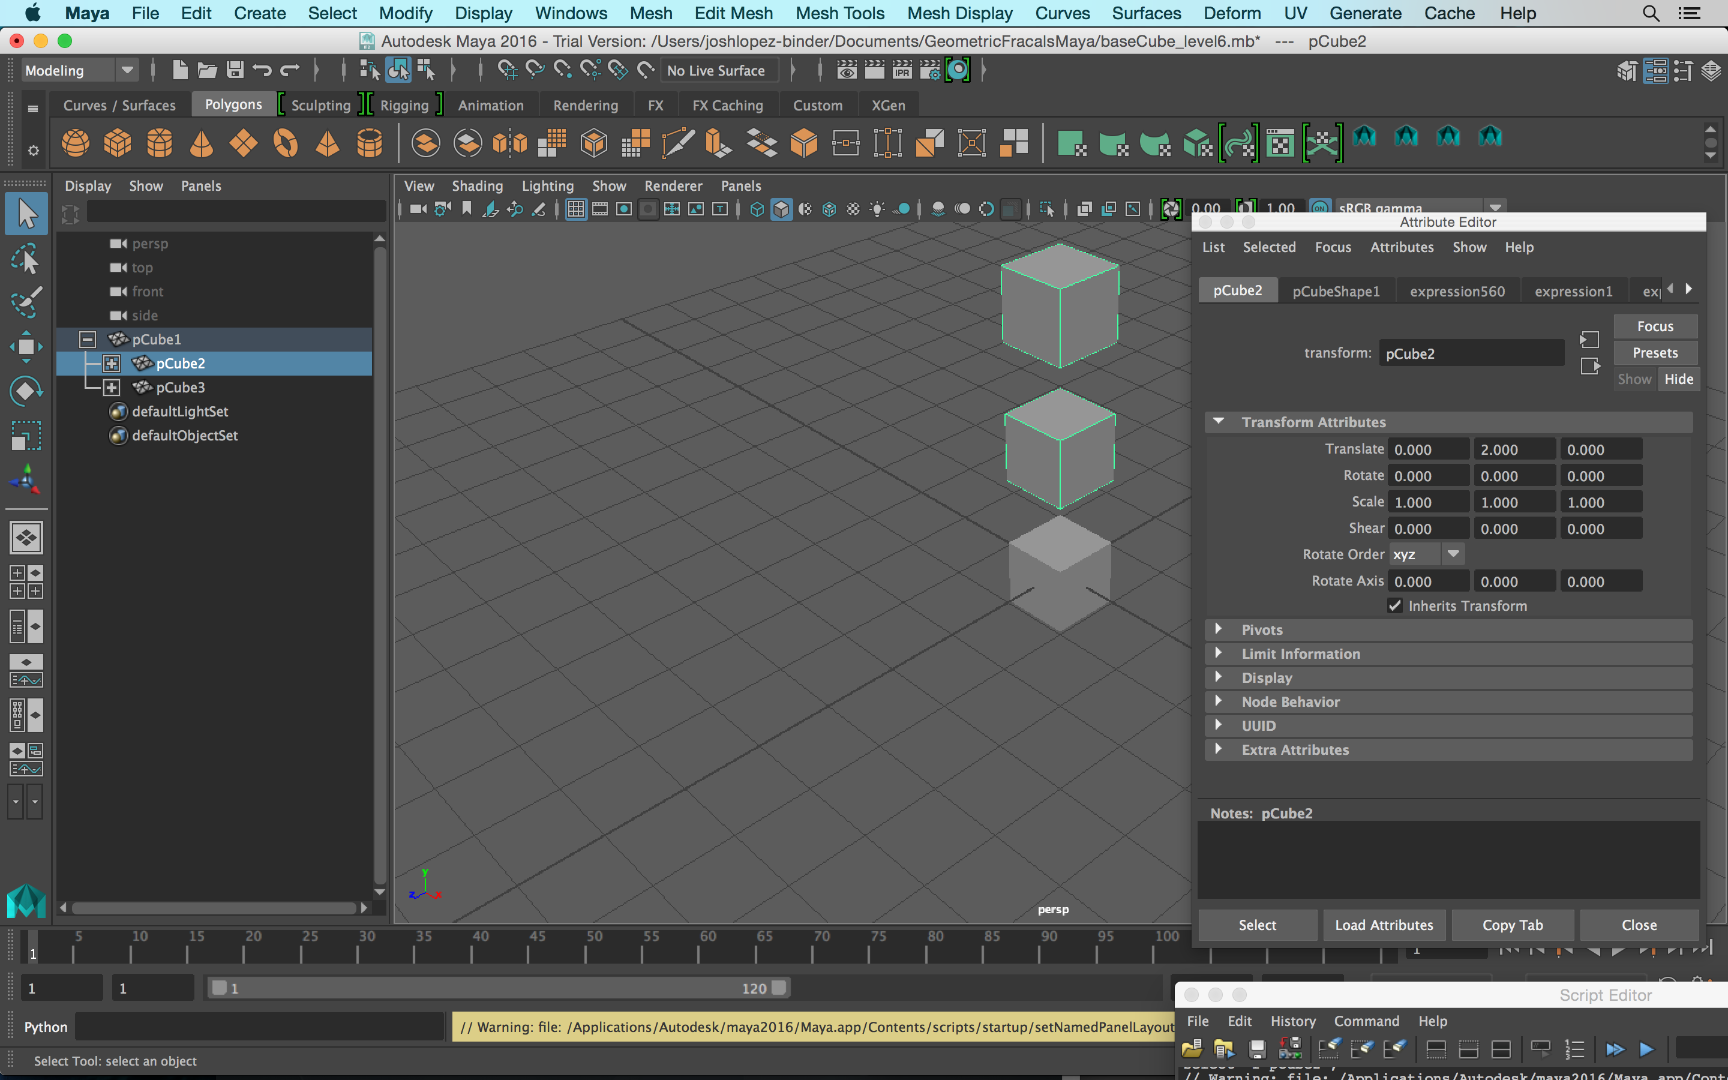The height and width of the screenshot is (1080, 1728).
Task: Expand the pCube3 outliner node
Action: pos(112,387)
